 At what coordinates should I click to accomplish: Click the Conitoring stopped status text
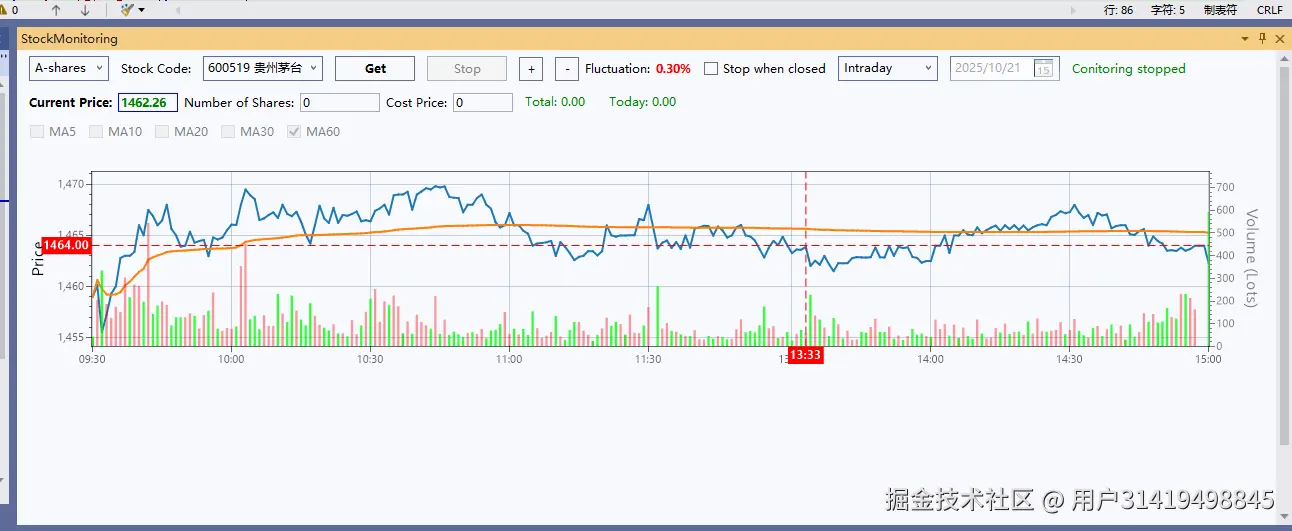tap(1128, 69)
